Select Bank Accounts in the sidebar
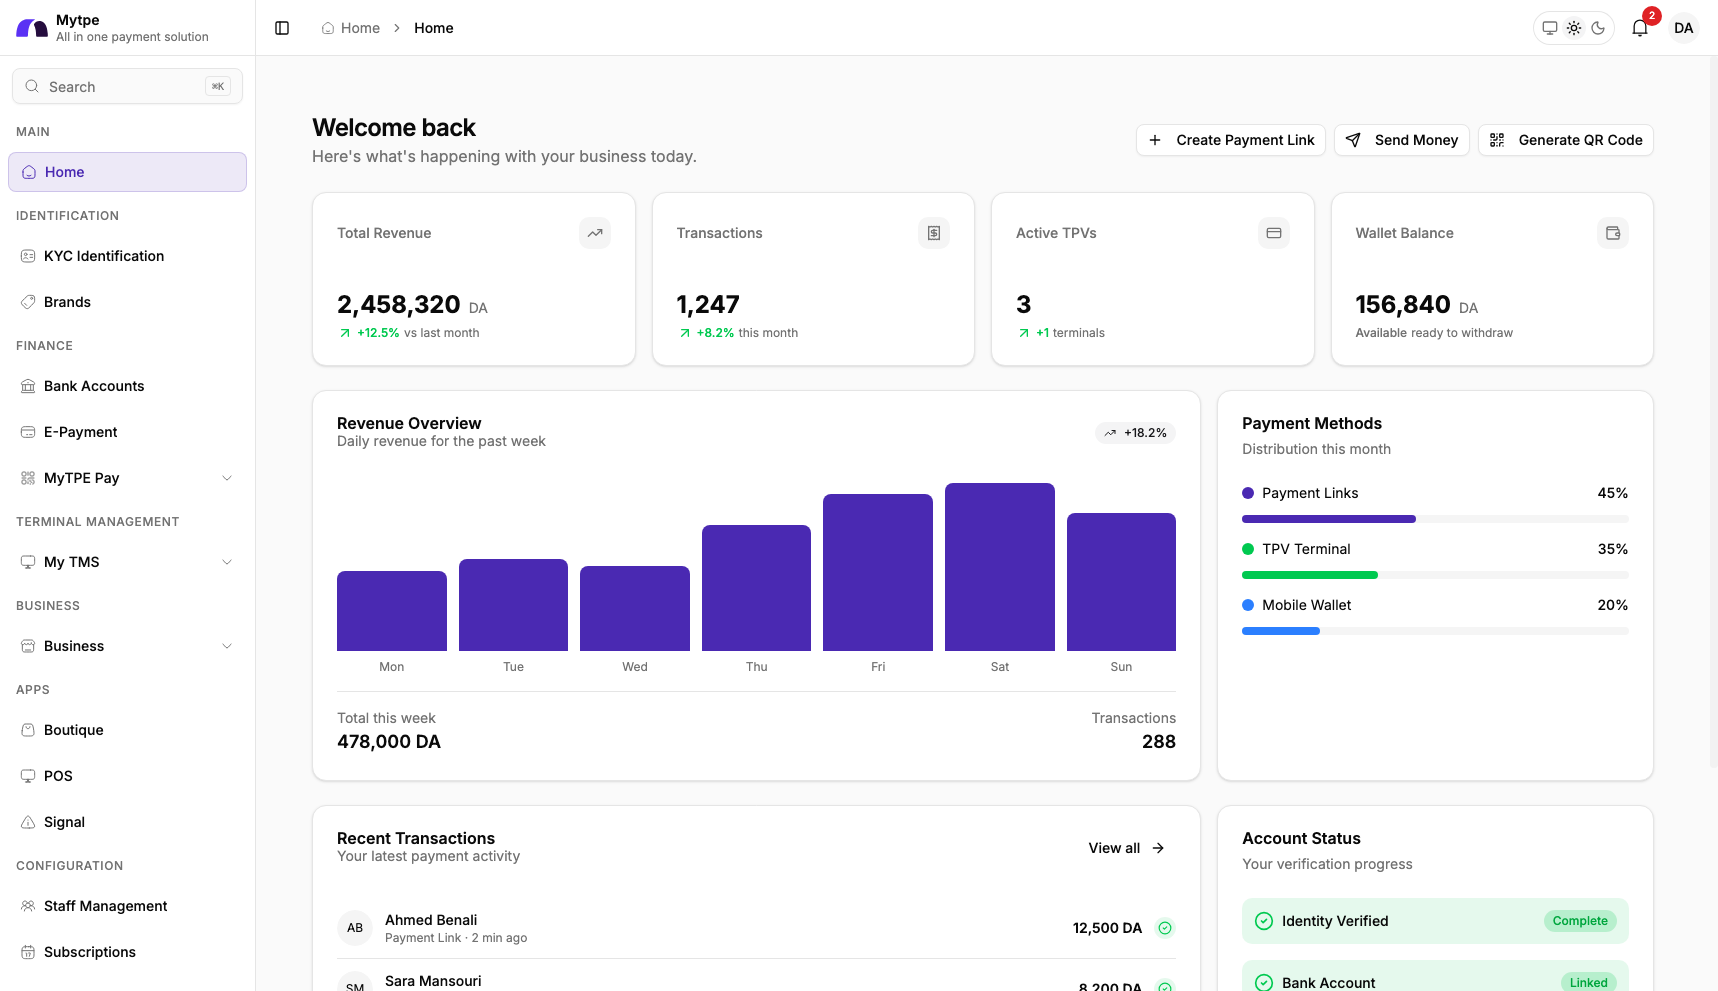 point(93,386)
